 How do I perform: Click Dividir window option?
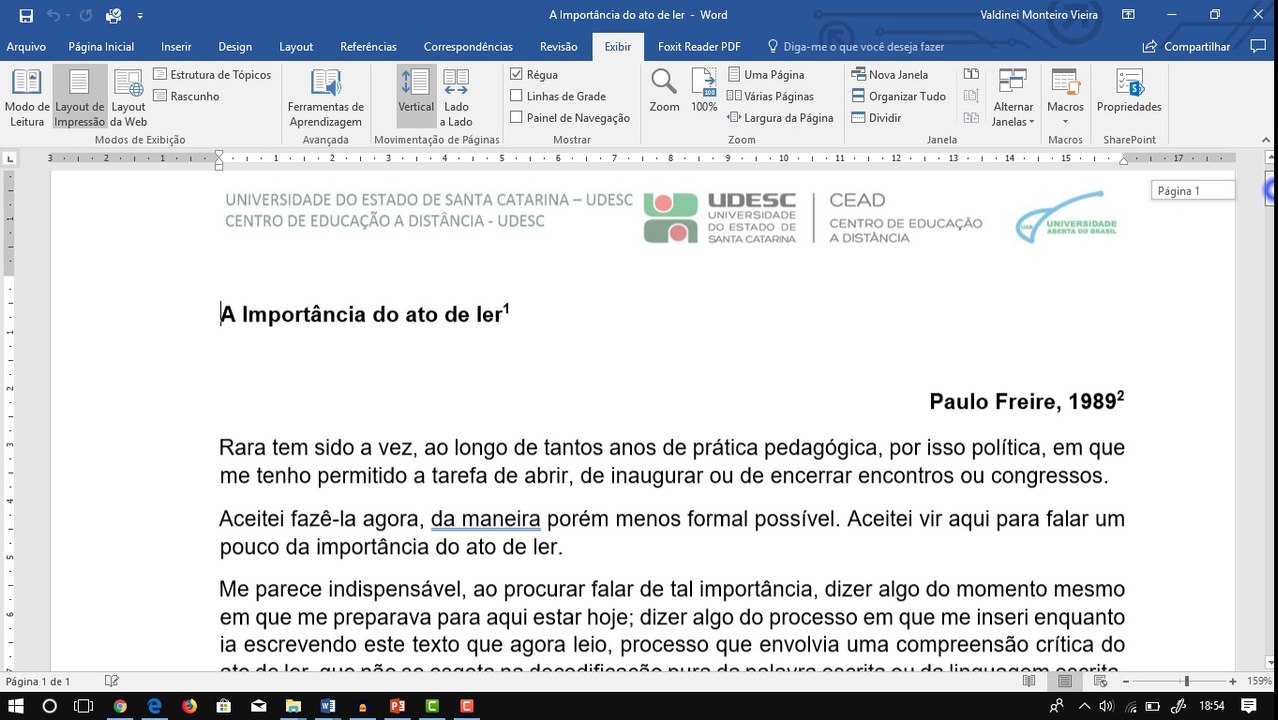[876, 118]
